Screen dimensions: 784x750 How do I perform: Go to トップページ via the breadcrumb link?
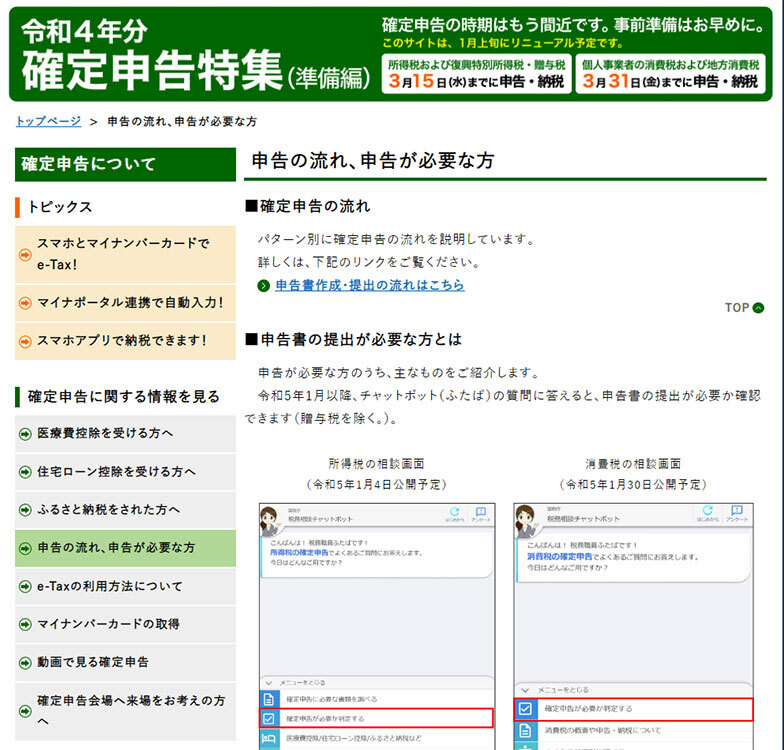(x=48, y=121)
